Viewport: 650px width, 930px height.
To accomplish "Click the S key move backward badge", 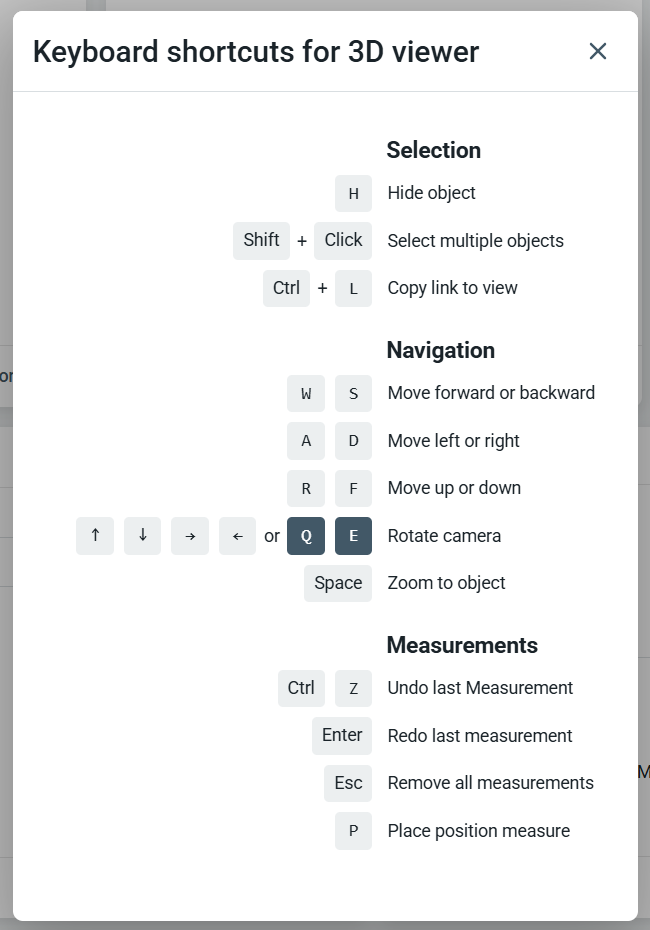I will pyautogui.click(x=353, y=393).
